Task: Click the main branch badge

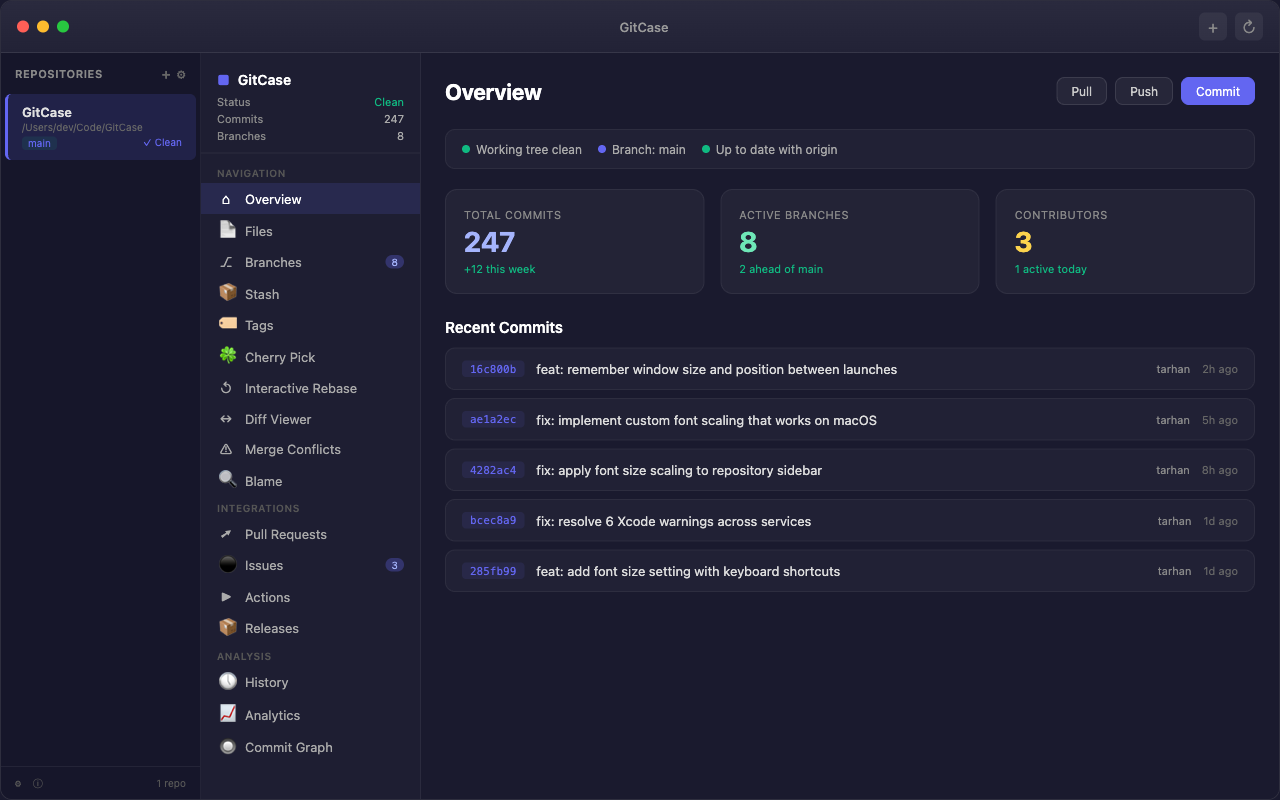Action: (x=39, y=143)
